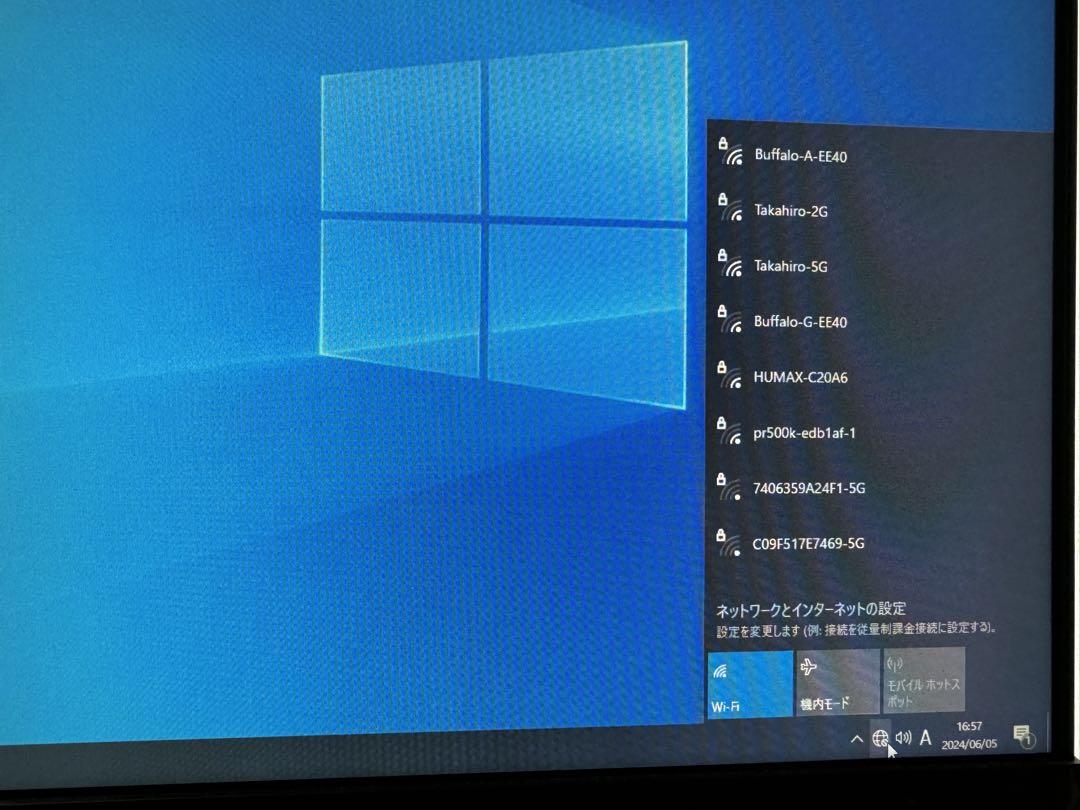
Task: Click the signal icon beside Takahiro-5G
Action: [731, 264]
